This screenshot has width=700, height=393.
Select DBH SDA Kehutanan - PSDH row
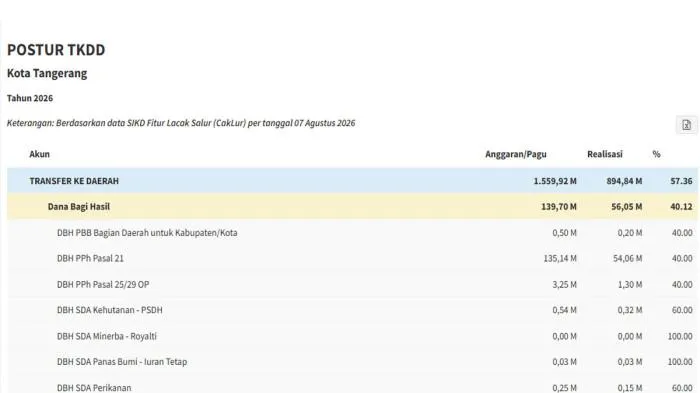352,310
